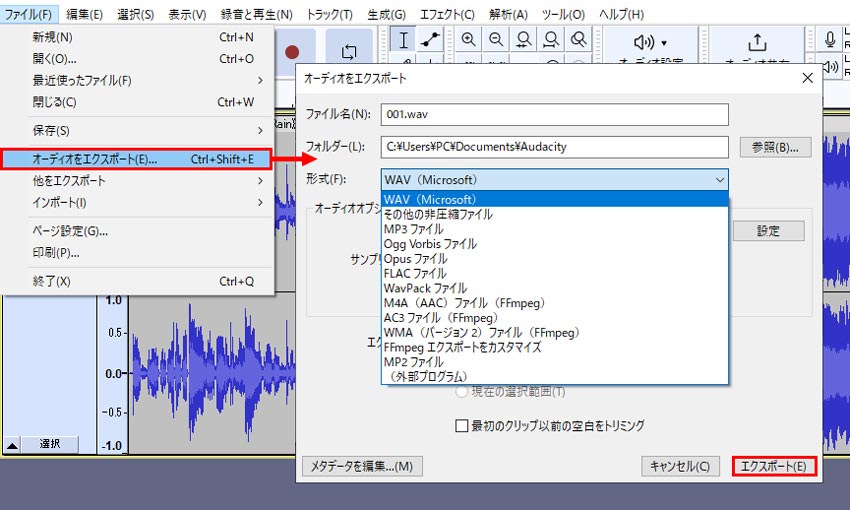Viewport: 850px width, 510px height.
Task: Choose 開く(O)... from File menu
Action: [137, 59]
